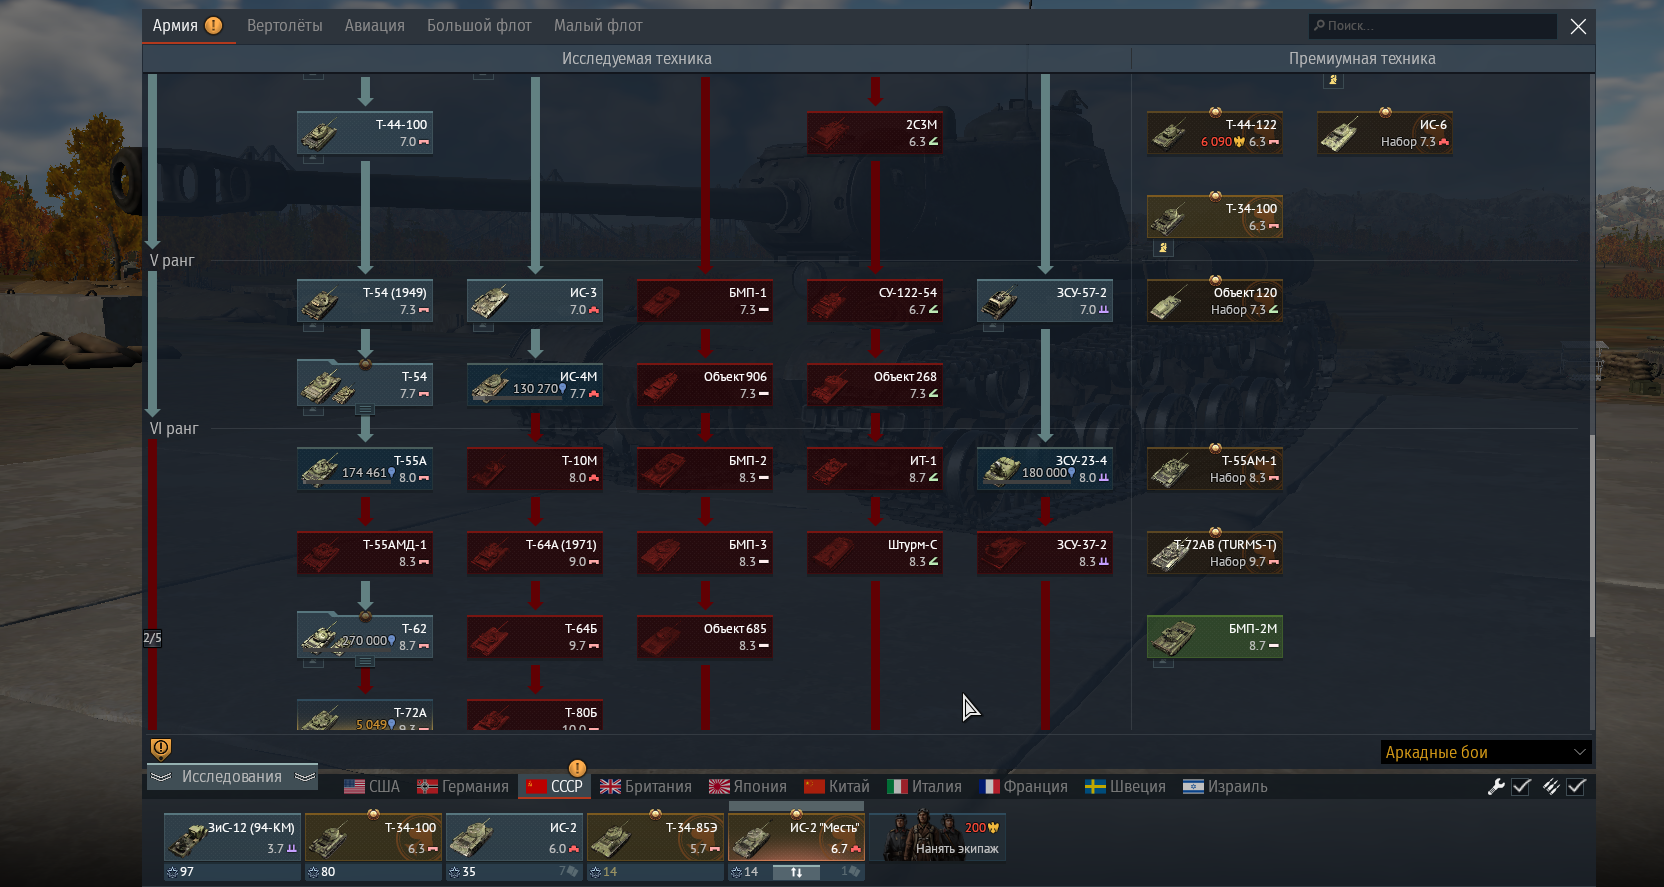1664x887 pixels.
Task: Select the ИС-2 crew slot
Action: (x=514, y=838)
